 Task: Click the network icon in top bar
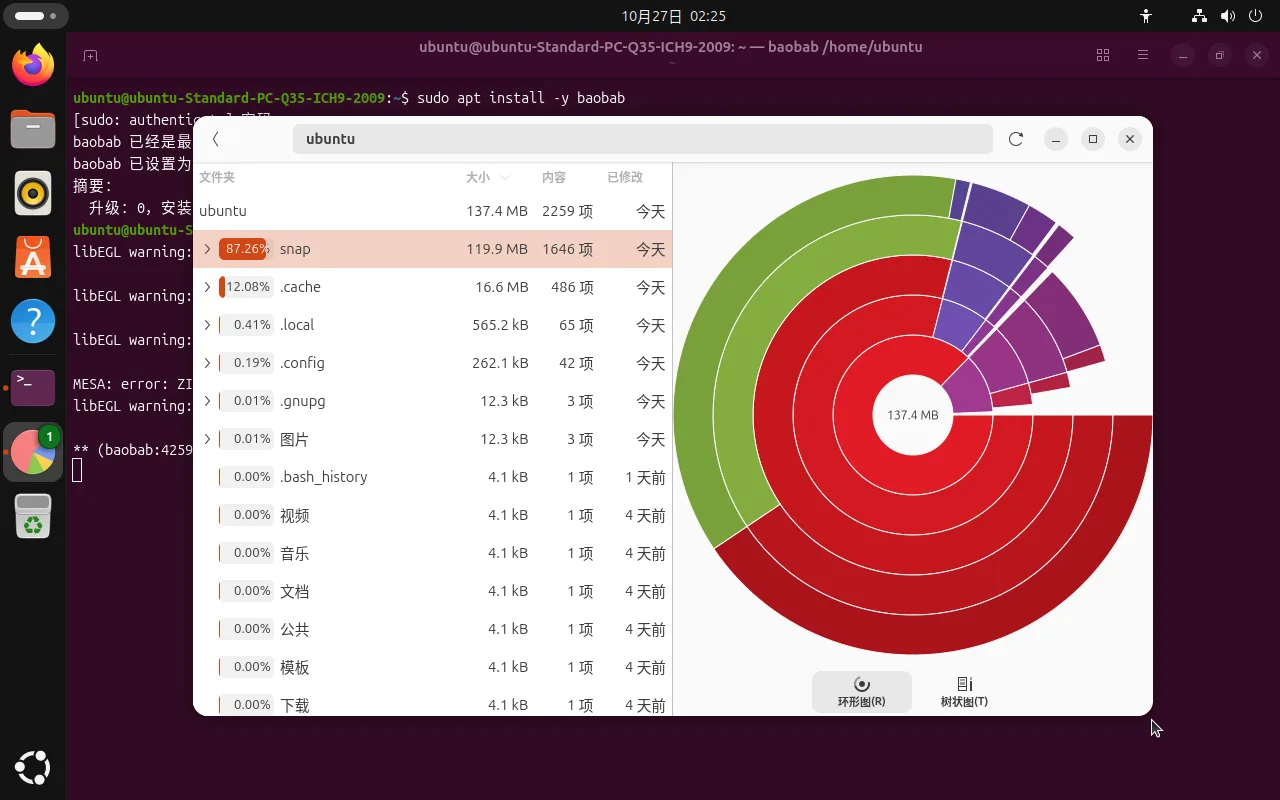[1200, 16]
